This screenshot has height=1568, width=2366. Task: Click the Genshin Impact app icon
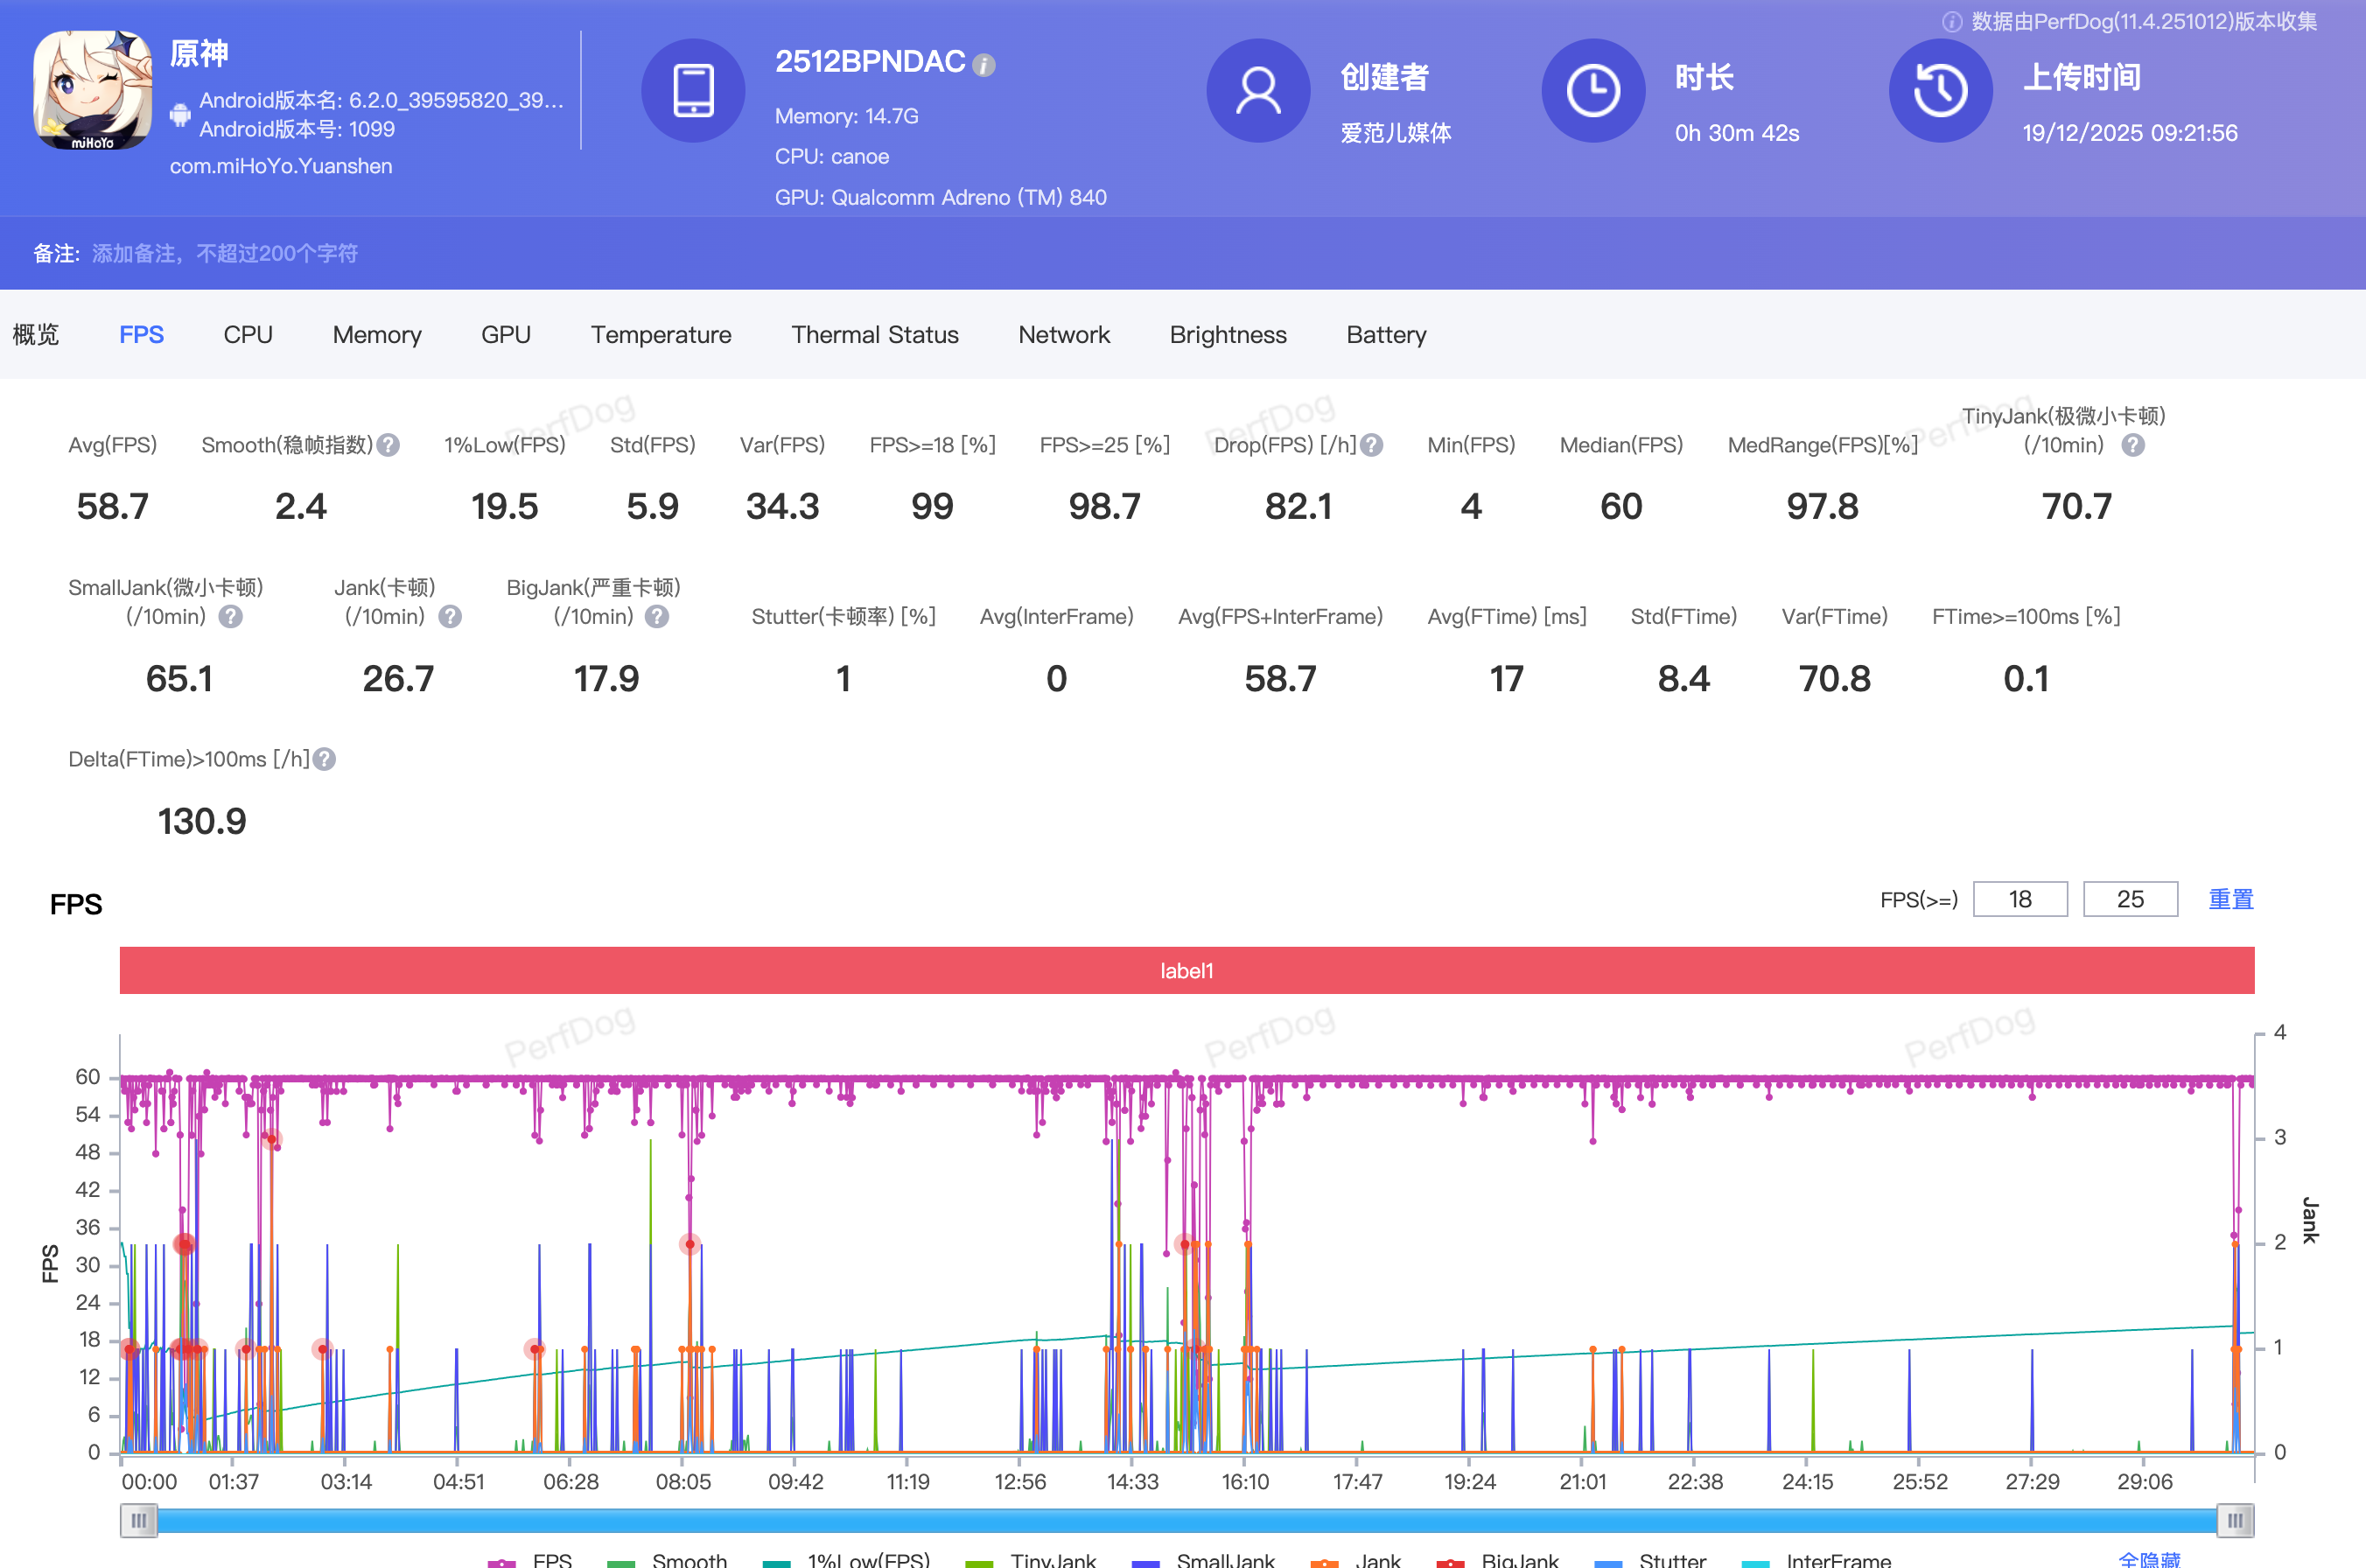click(93, 91)
